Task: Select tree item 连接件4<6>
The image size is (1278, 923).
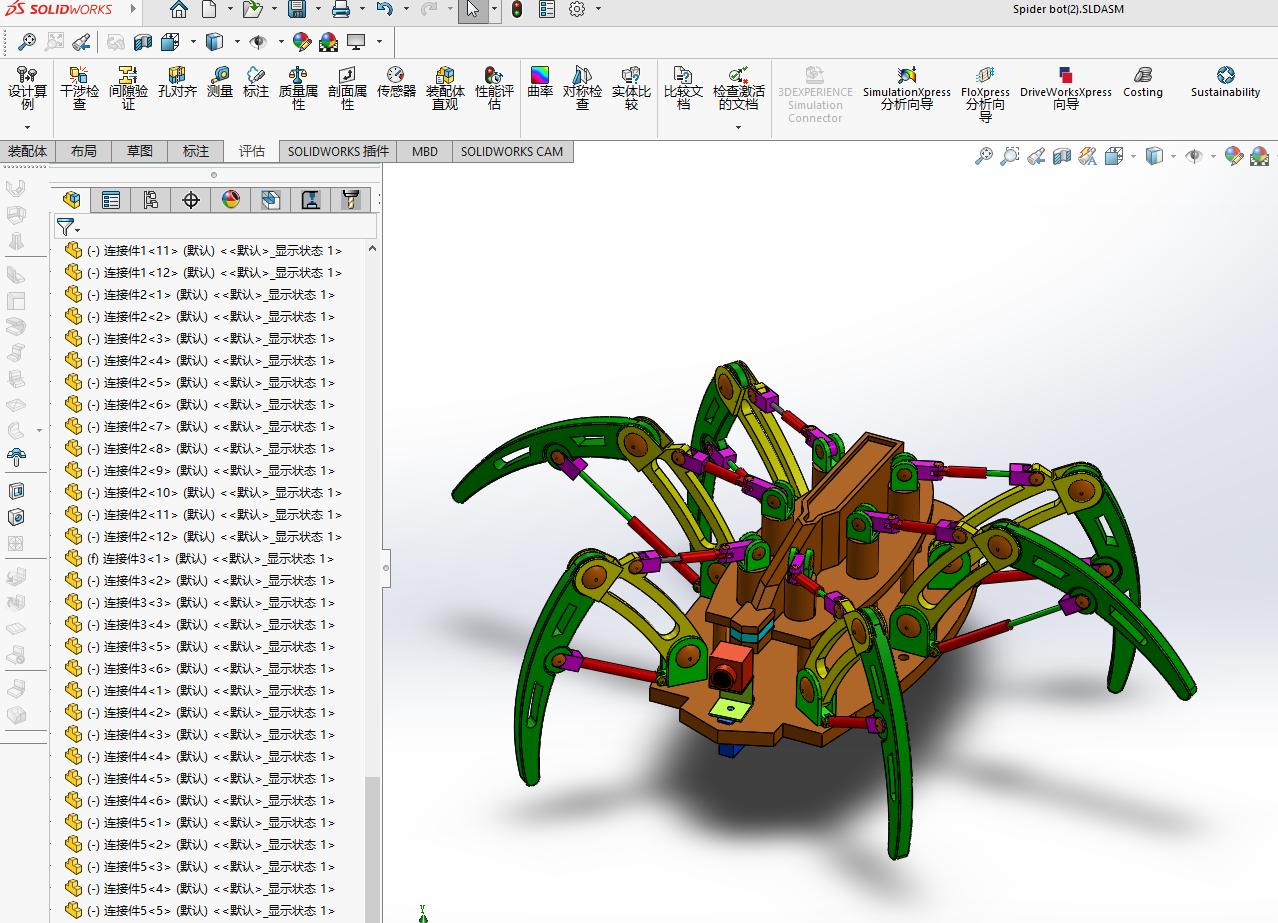Action: point(200,800)
